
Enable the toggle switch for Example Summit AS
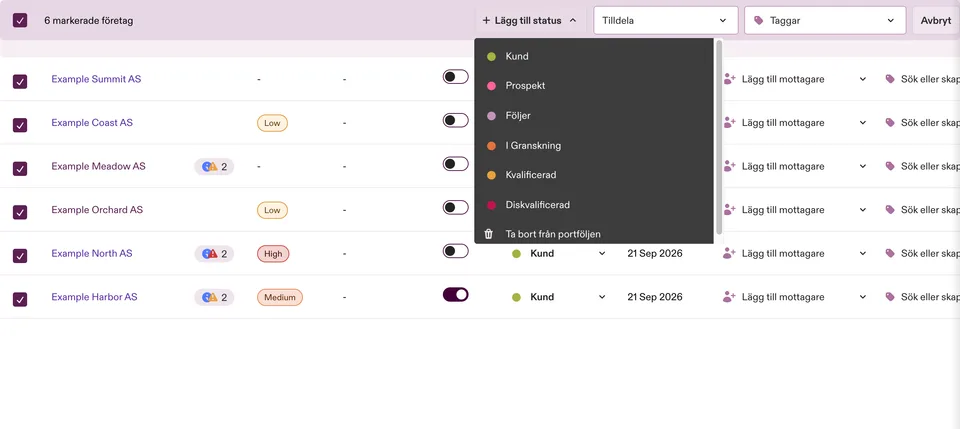point(456,76)
